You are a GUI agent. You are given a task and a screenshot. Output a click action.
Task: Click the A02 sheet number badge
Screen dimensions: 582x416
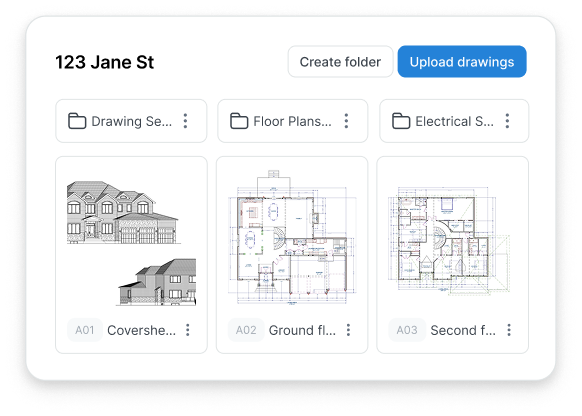(x=246, y=330)
